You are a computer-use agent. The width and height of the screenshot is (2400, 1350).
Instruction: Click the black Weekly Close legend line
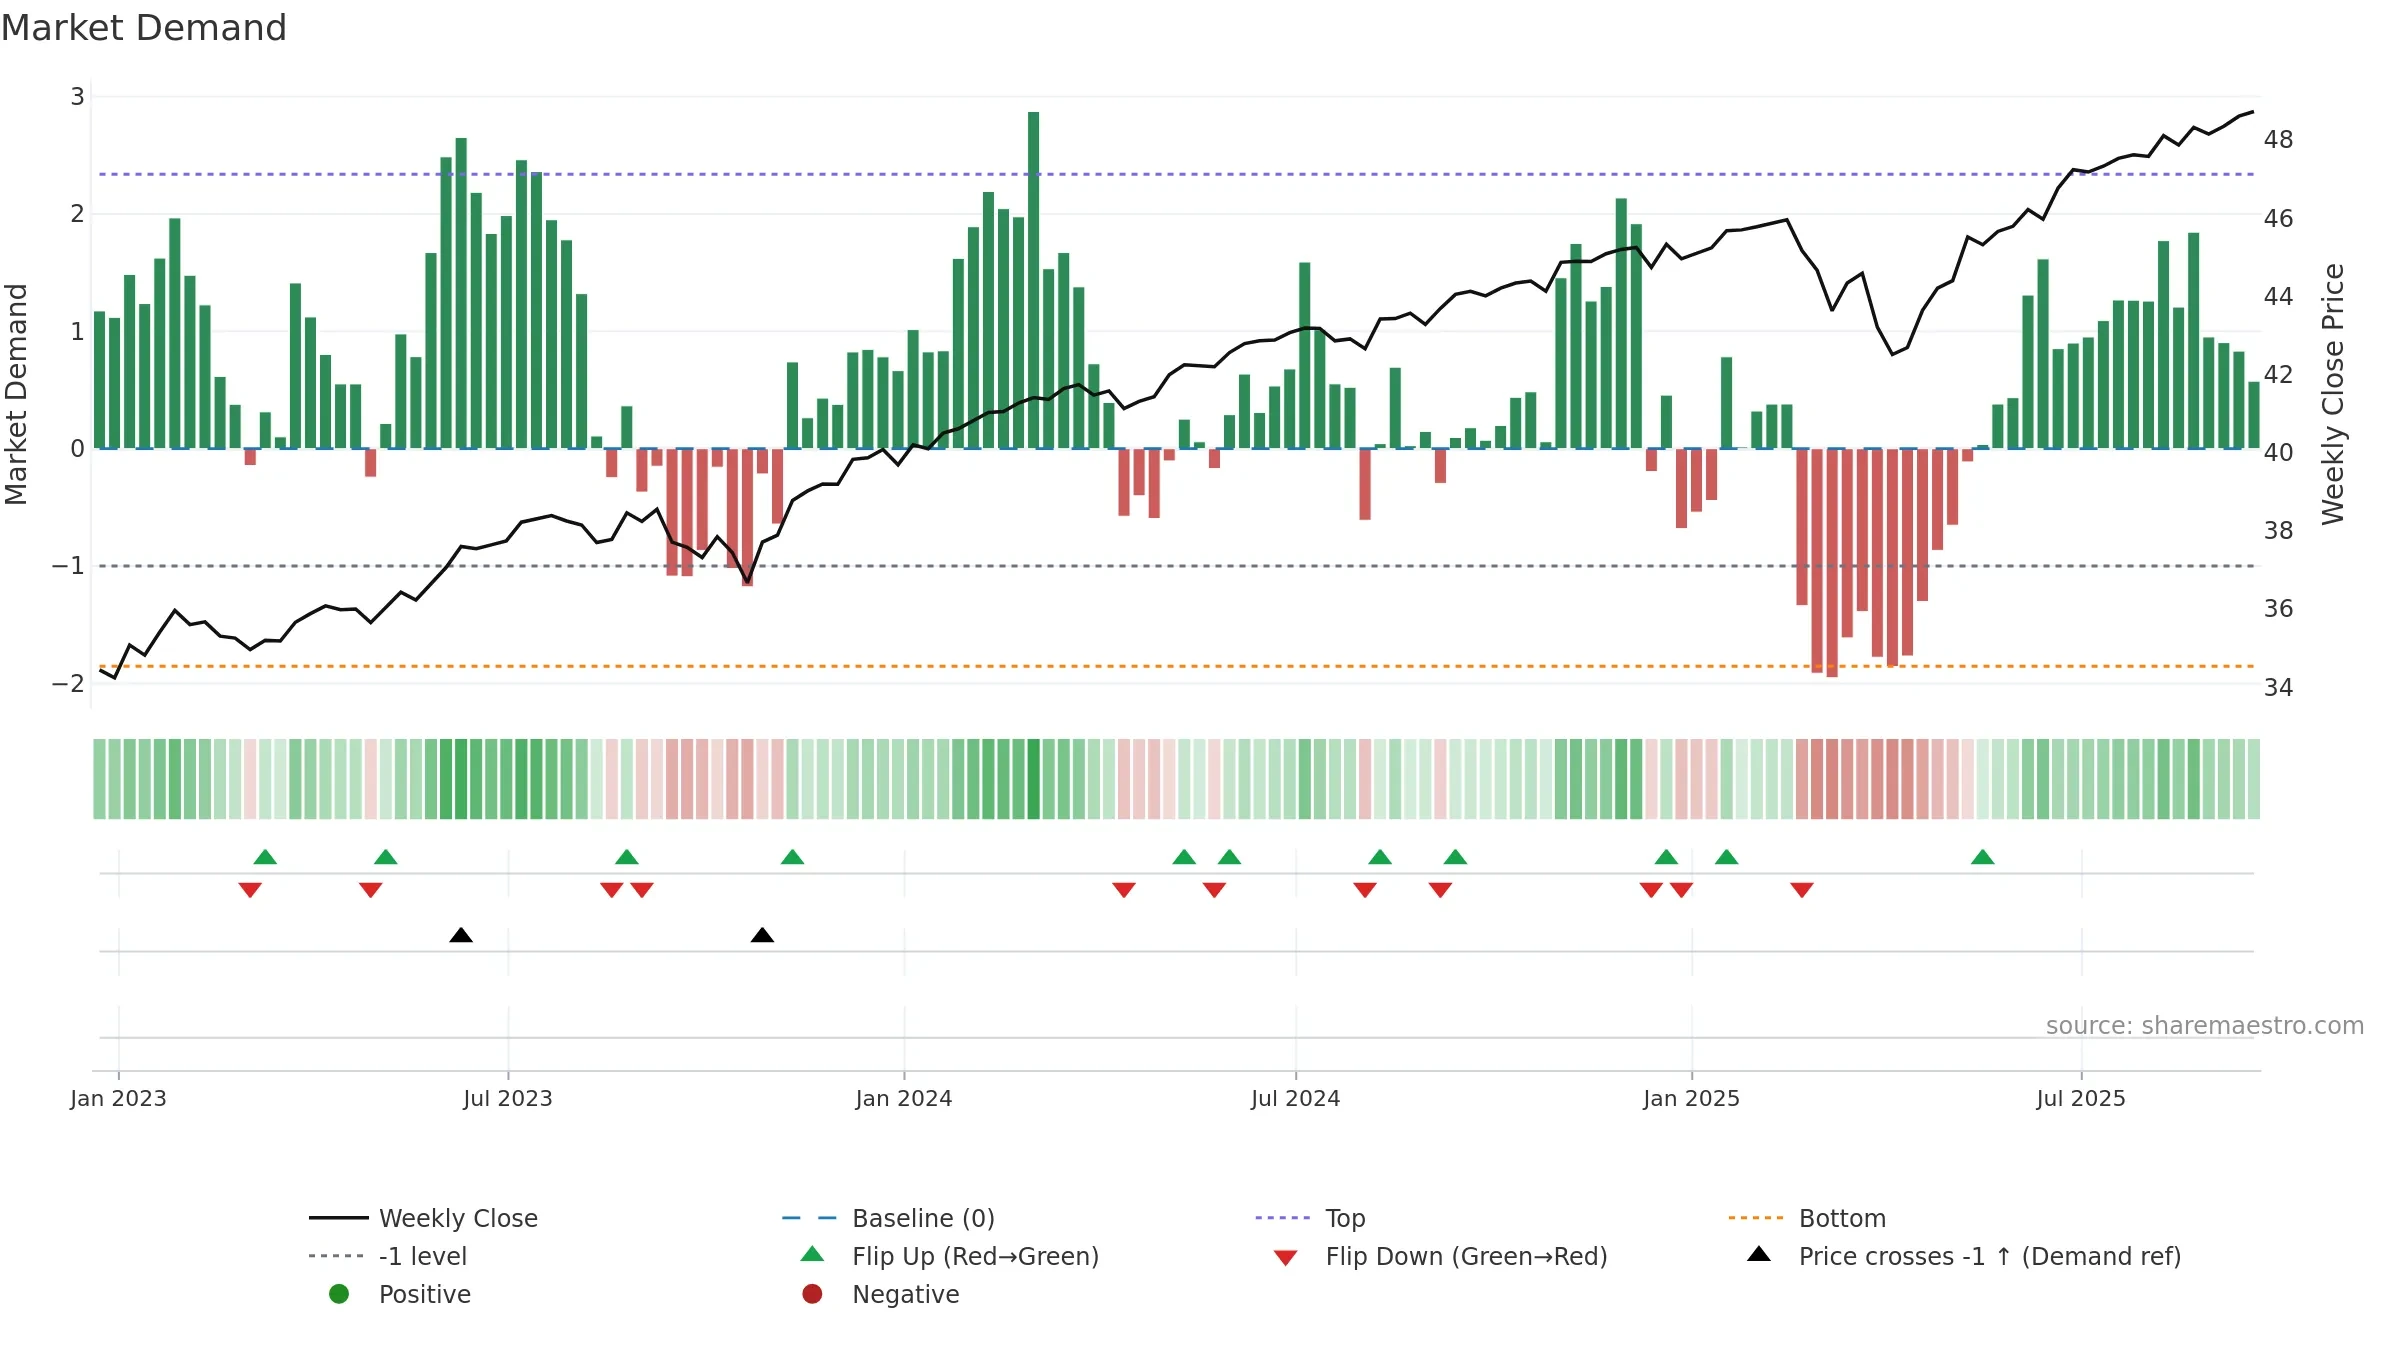click(338, 1218)
